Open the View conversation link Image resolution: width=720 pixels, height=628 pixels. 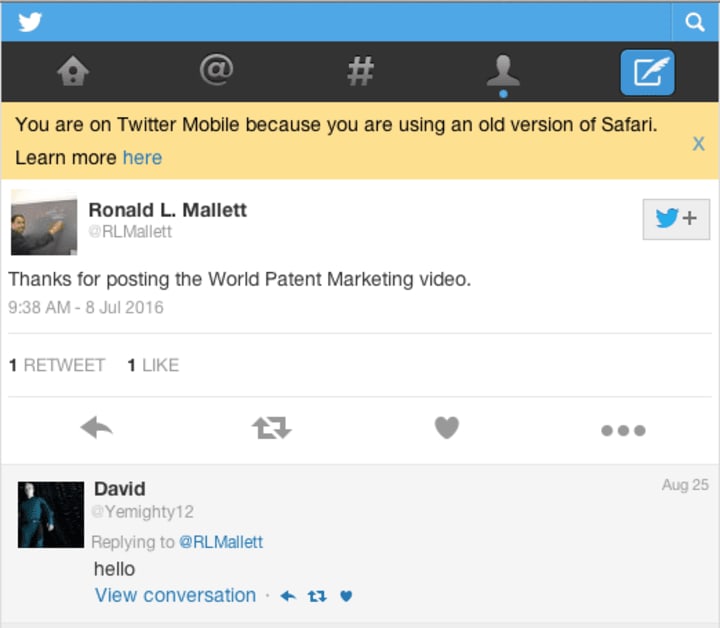coord(175,595)
